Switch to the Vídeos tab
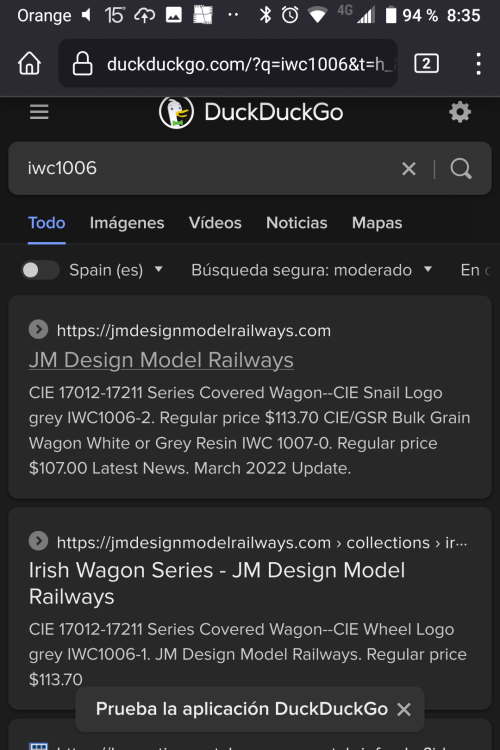The width and height of the screenshot is (500, 750). 215,223
